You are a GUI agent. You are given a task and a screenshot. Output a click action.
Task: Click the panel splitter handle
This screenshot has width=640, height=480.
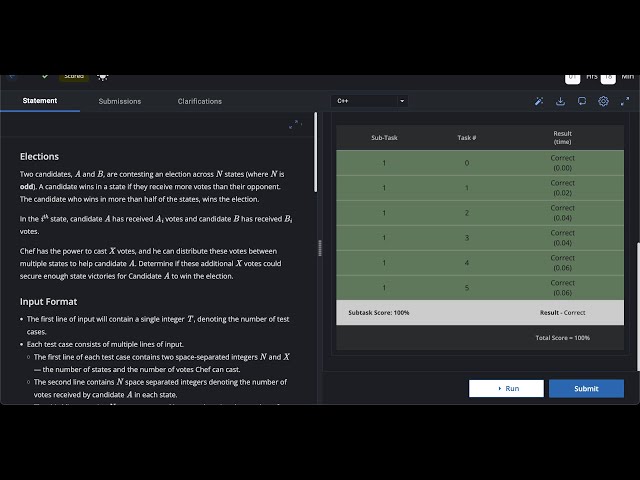point(320,248)
